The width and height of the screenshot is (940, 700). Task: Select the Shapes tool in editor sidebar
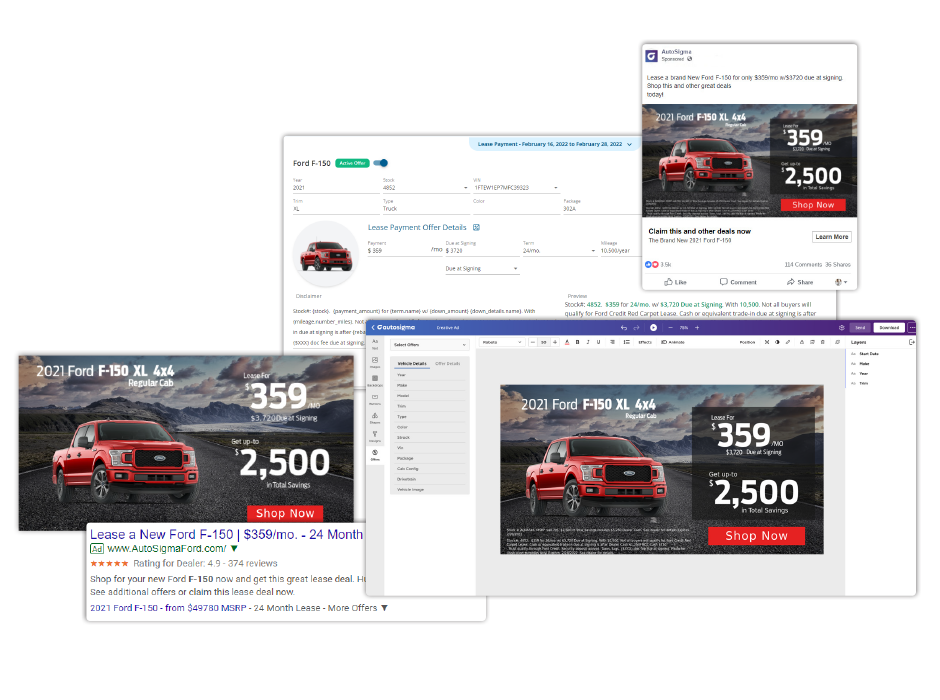(375, 418)
